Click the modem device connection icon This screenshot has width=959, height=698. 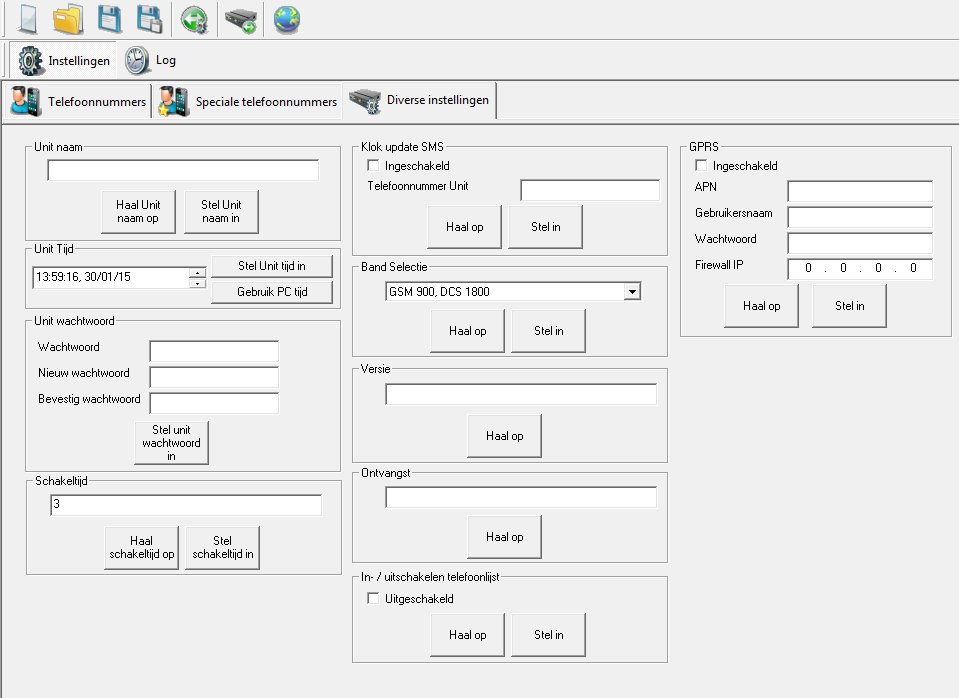coord(240,19)
